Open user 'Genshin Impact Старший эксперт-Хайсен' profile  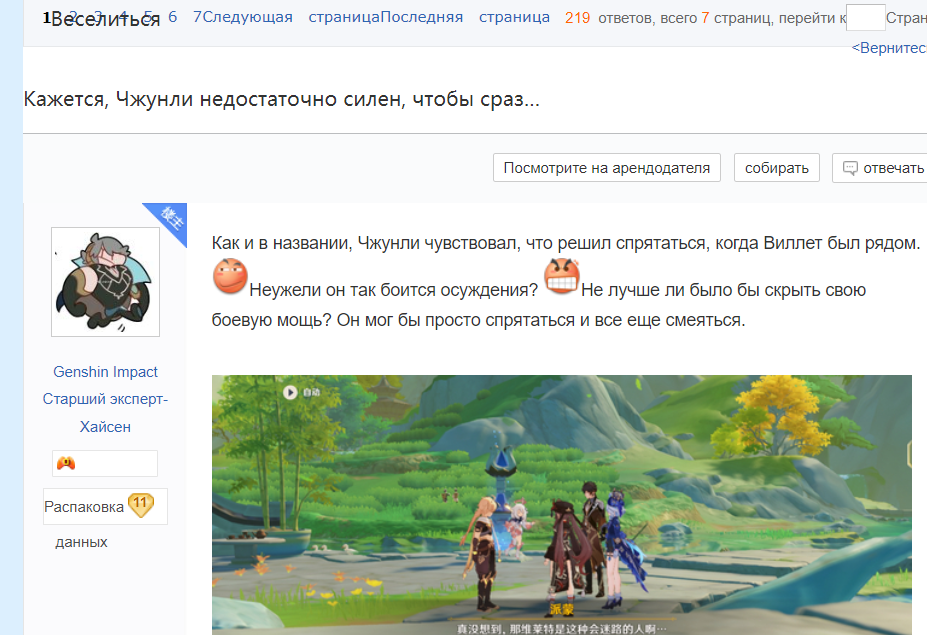pyautogui.click(x=105, y=399)
